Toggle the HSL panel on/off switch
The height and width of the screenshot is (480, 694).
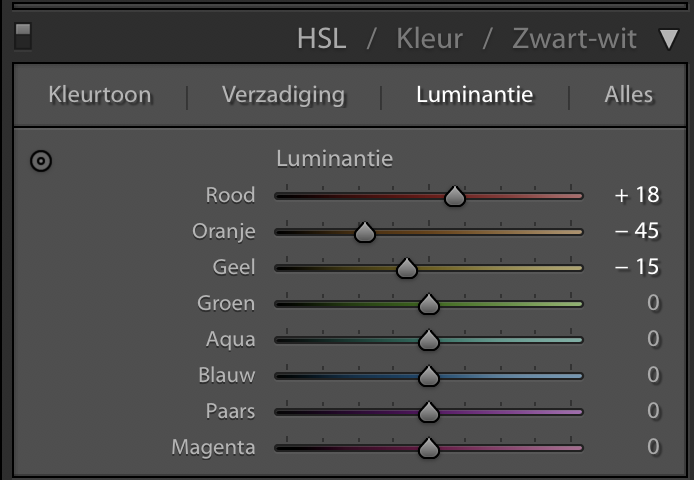[x=23, y=36]
